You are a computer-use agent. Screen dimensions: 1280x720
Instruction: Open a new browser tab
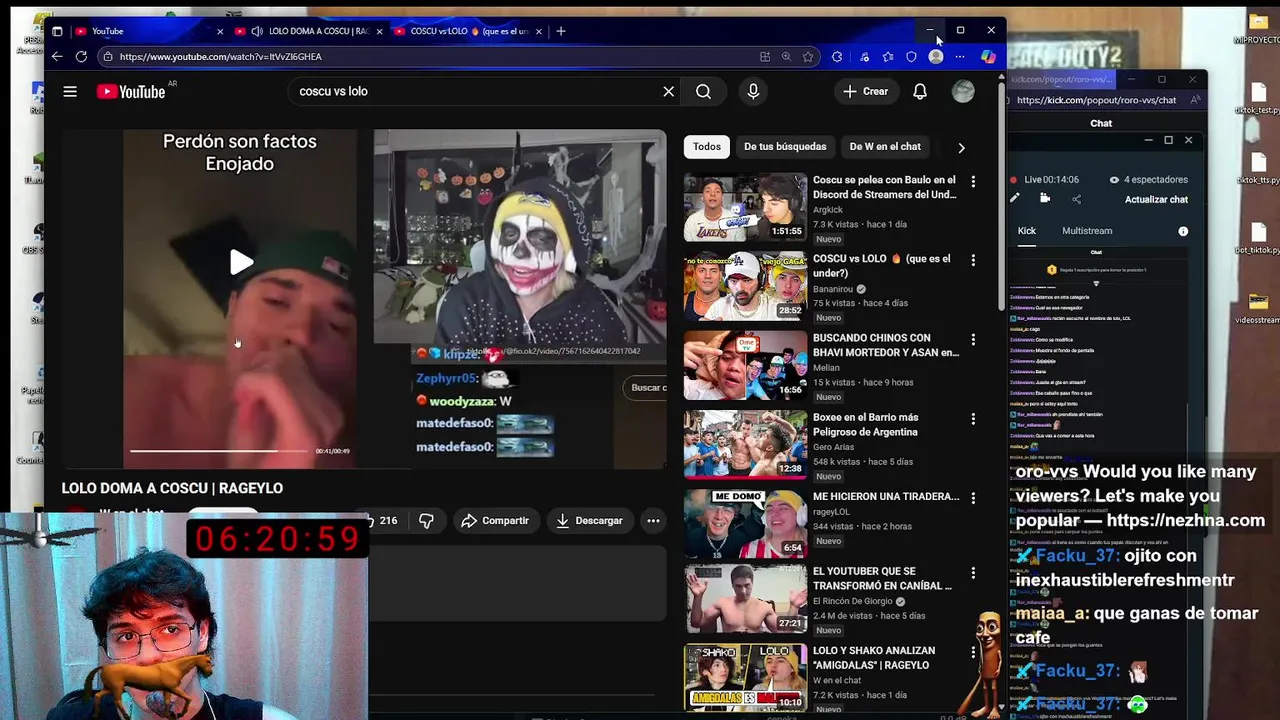click(561, 31)
